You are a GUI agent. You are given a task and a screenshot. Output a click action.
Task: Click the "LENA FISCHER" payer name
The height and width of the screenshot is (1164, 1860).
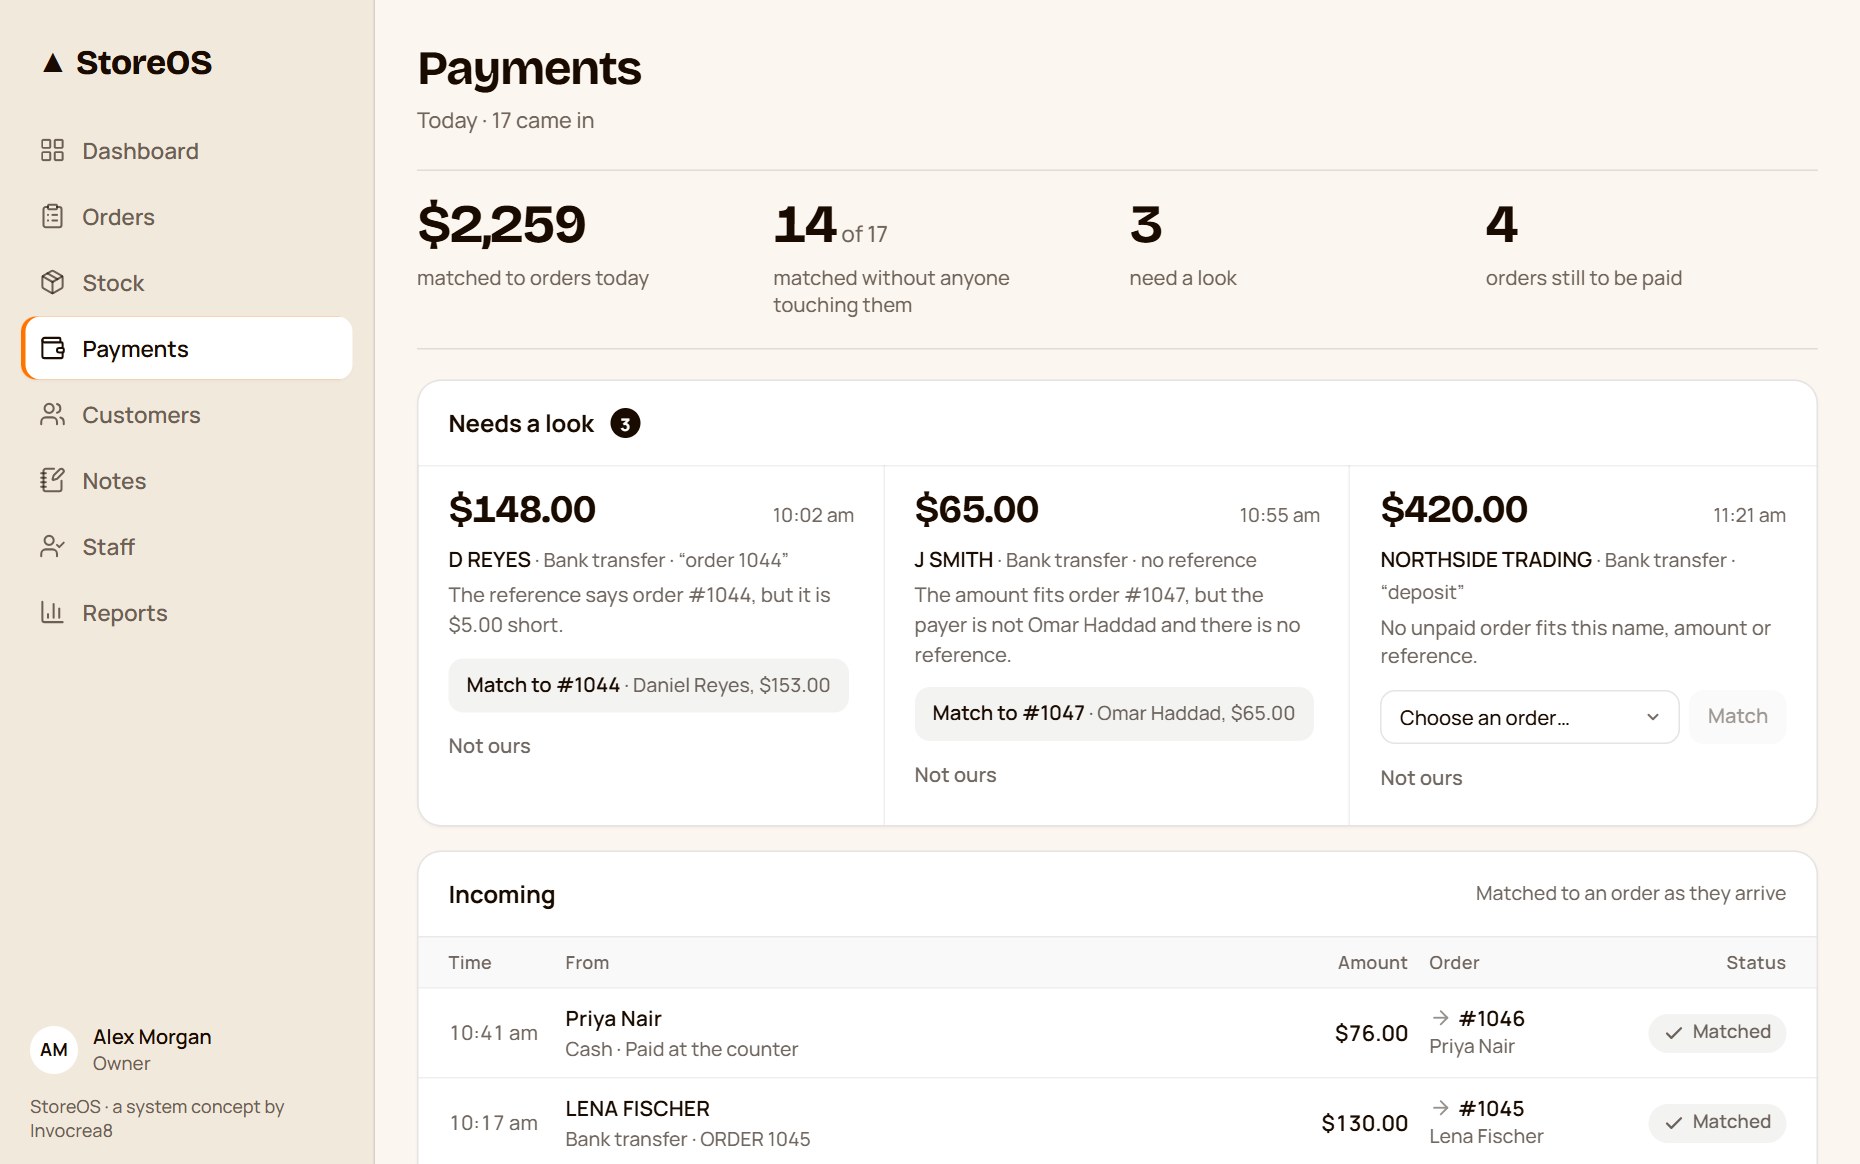click(x=637, y=1109)
